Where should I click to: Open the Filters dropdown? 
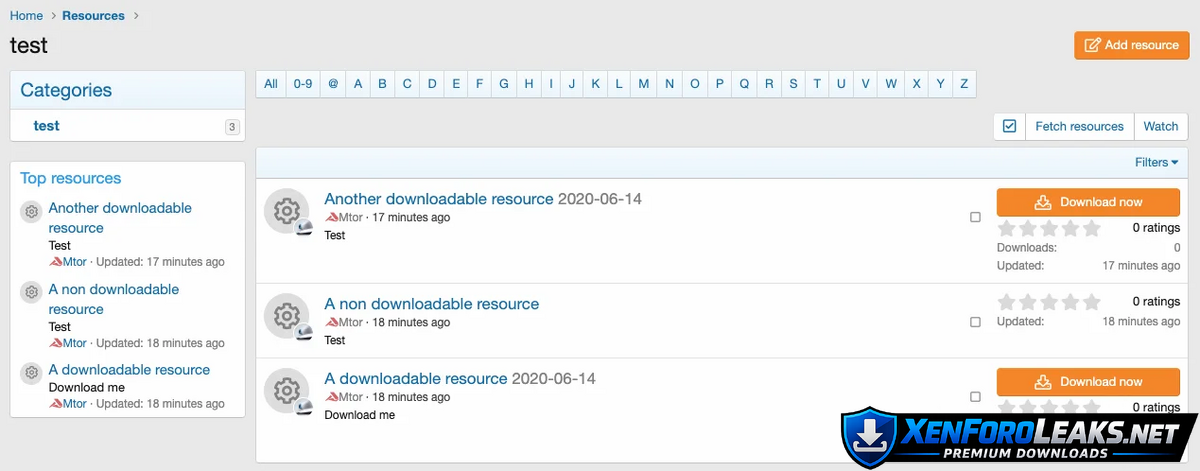coord(1156,162)
